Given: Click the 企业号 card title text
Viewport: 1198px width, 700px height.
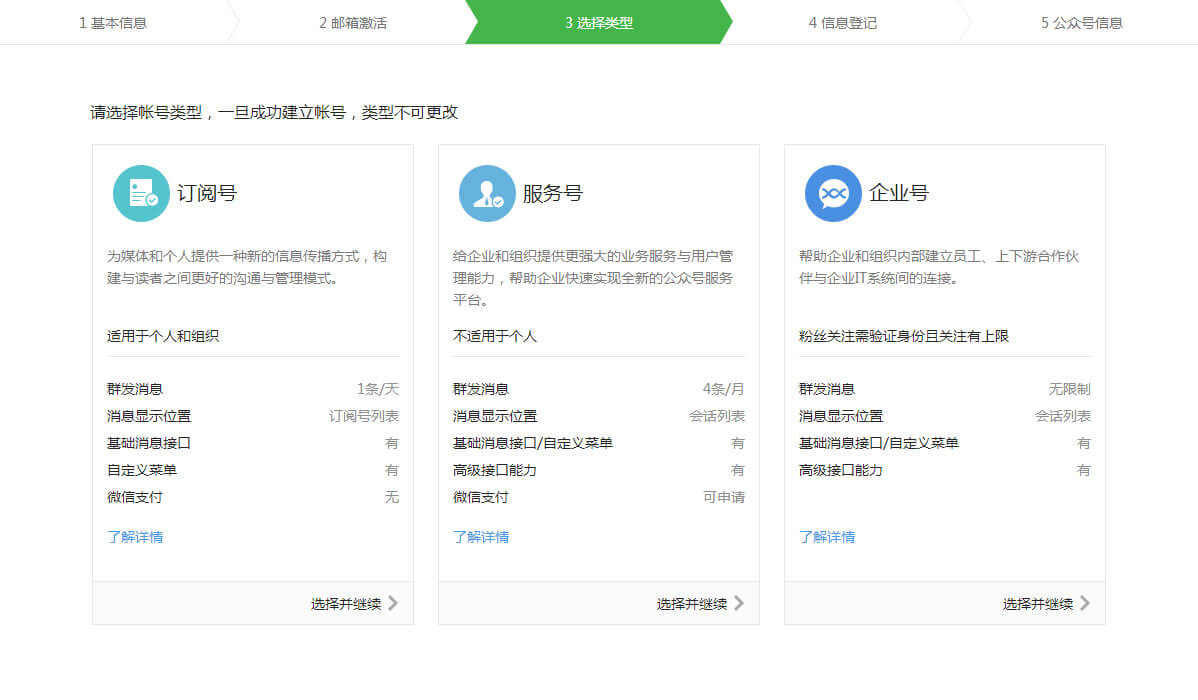Looking at the screenshot, I should (899, 193).
